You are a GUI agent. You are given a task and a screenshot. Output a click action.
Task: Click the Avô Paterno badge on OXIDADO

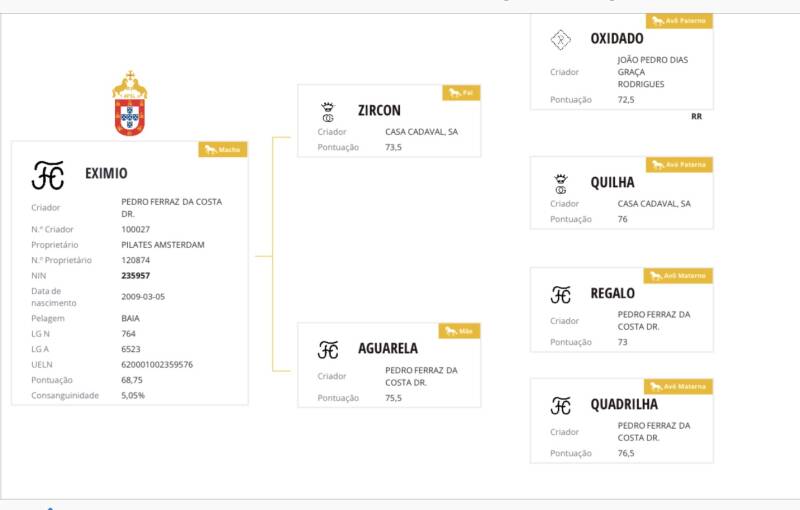coord(679,20)
